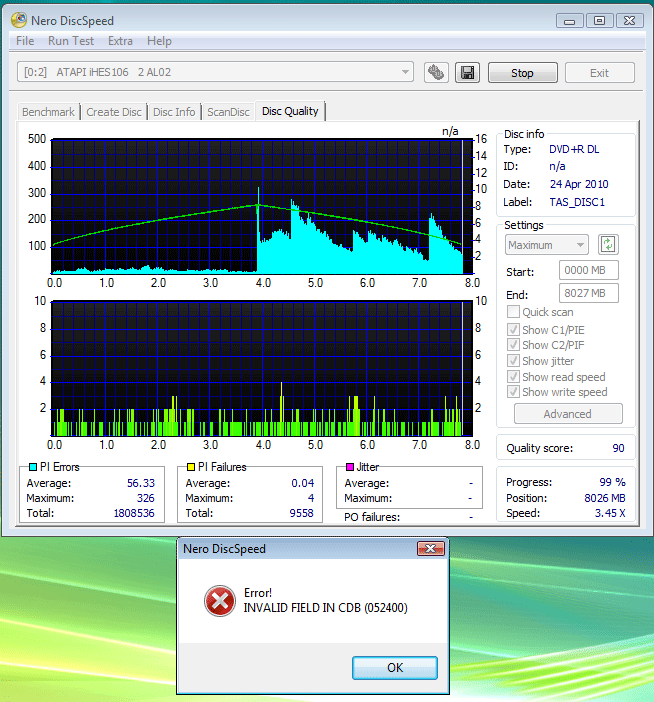Click PI Failures total 9558
This screenshot has height=702, width=654.
301,513
